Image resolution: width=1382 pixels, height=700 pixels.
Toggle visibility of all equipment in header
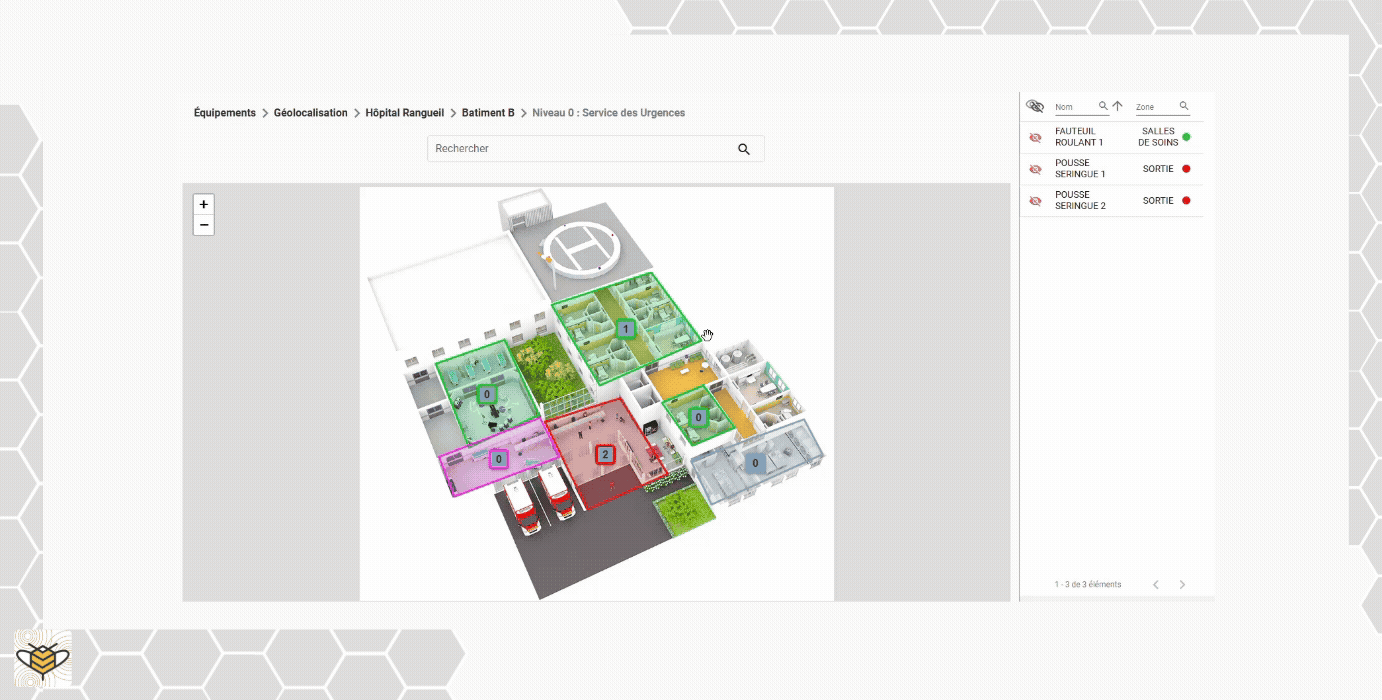1035,106
